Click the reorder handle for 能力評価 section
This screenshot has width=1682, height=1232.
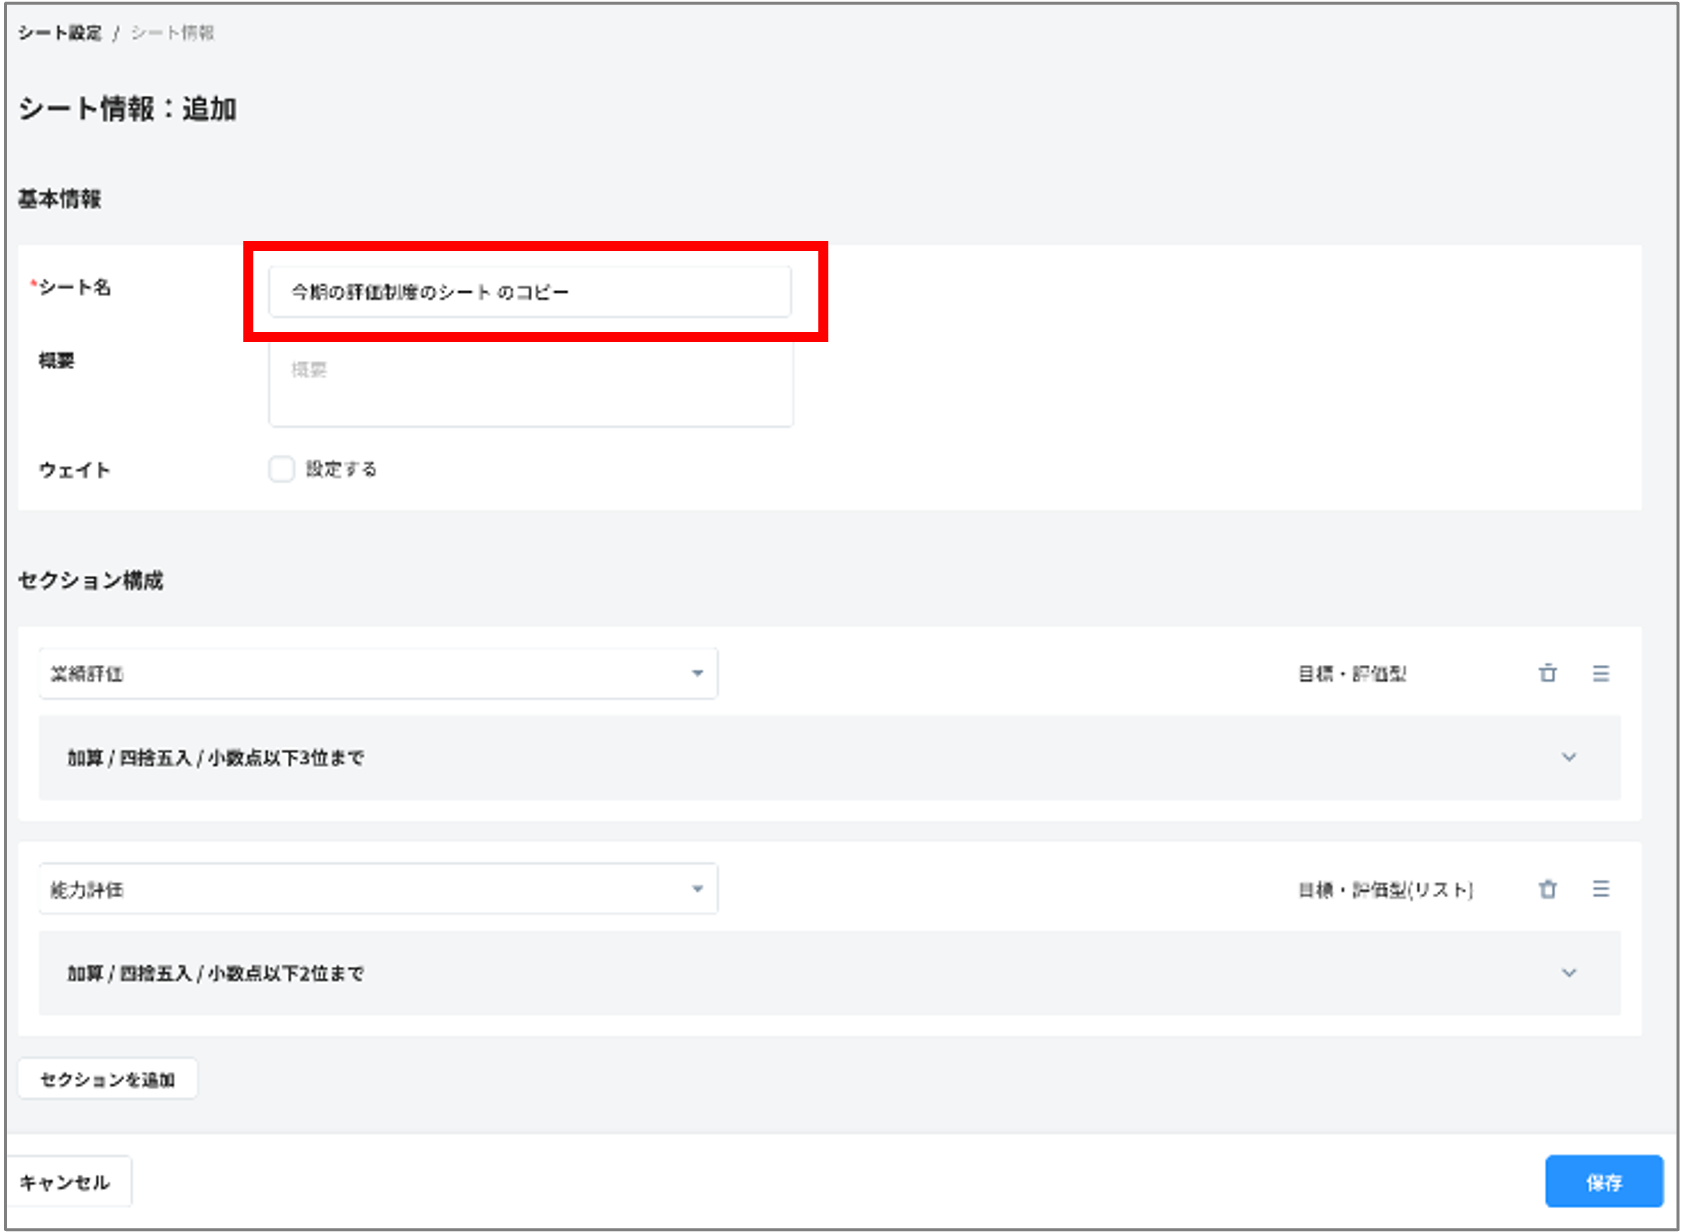pos(1600,889)
